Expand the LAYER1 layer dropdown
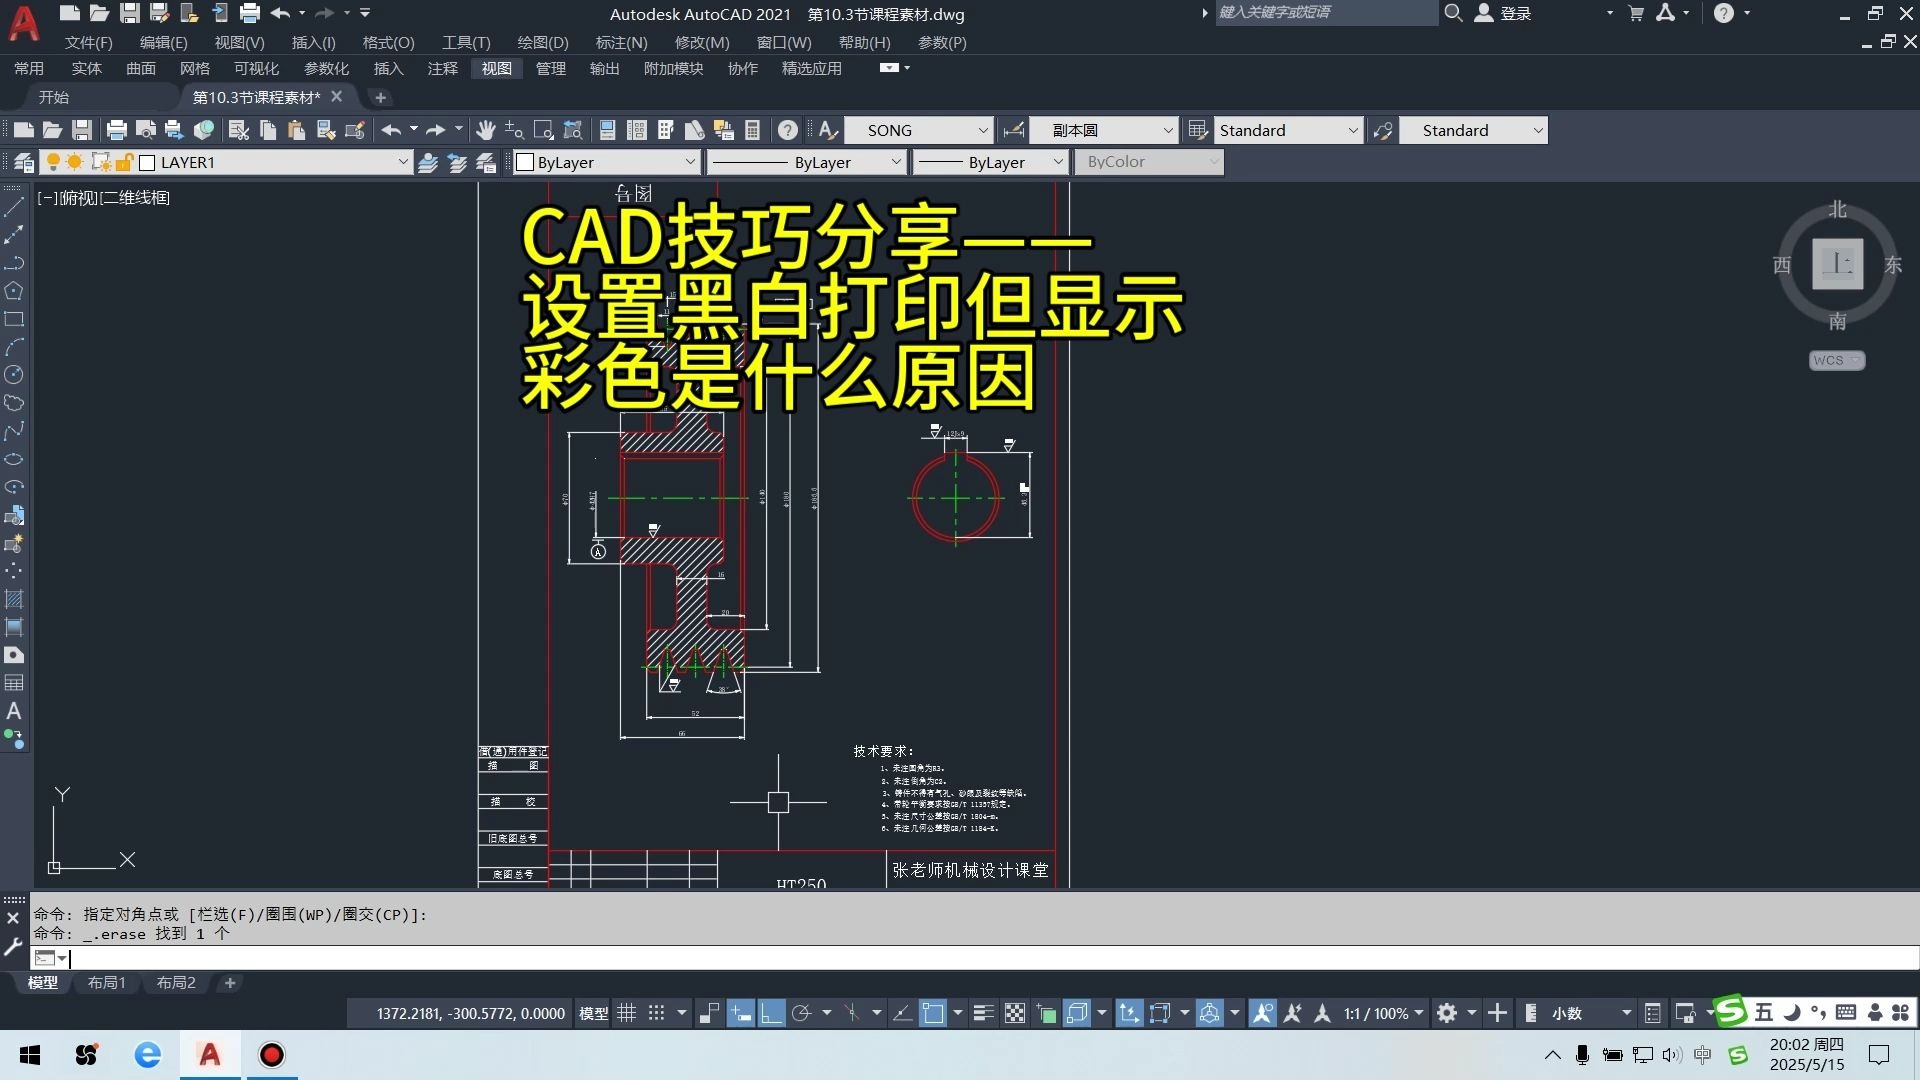Image resolution: width=1920 pixels, height=1080 pixels. (402, 161)
